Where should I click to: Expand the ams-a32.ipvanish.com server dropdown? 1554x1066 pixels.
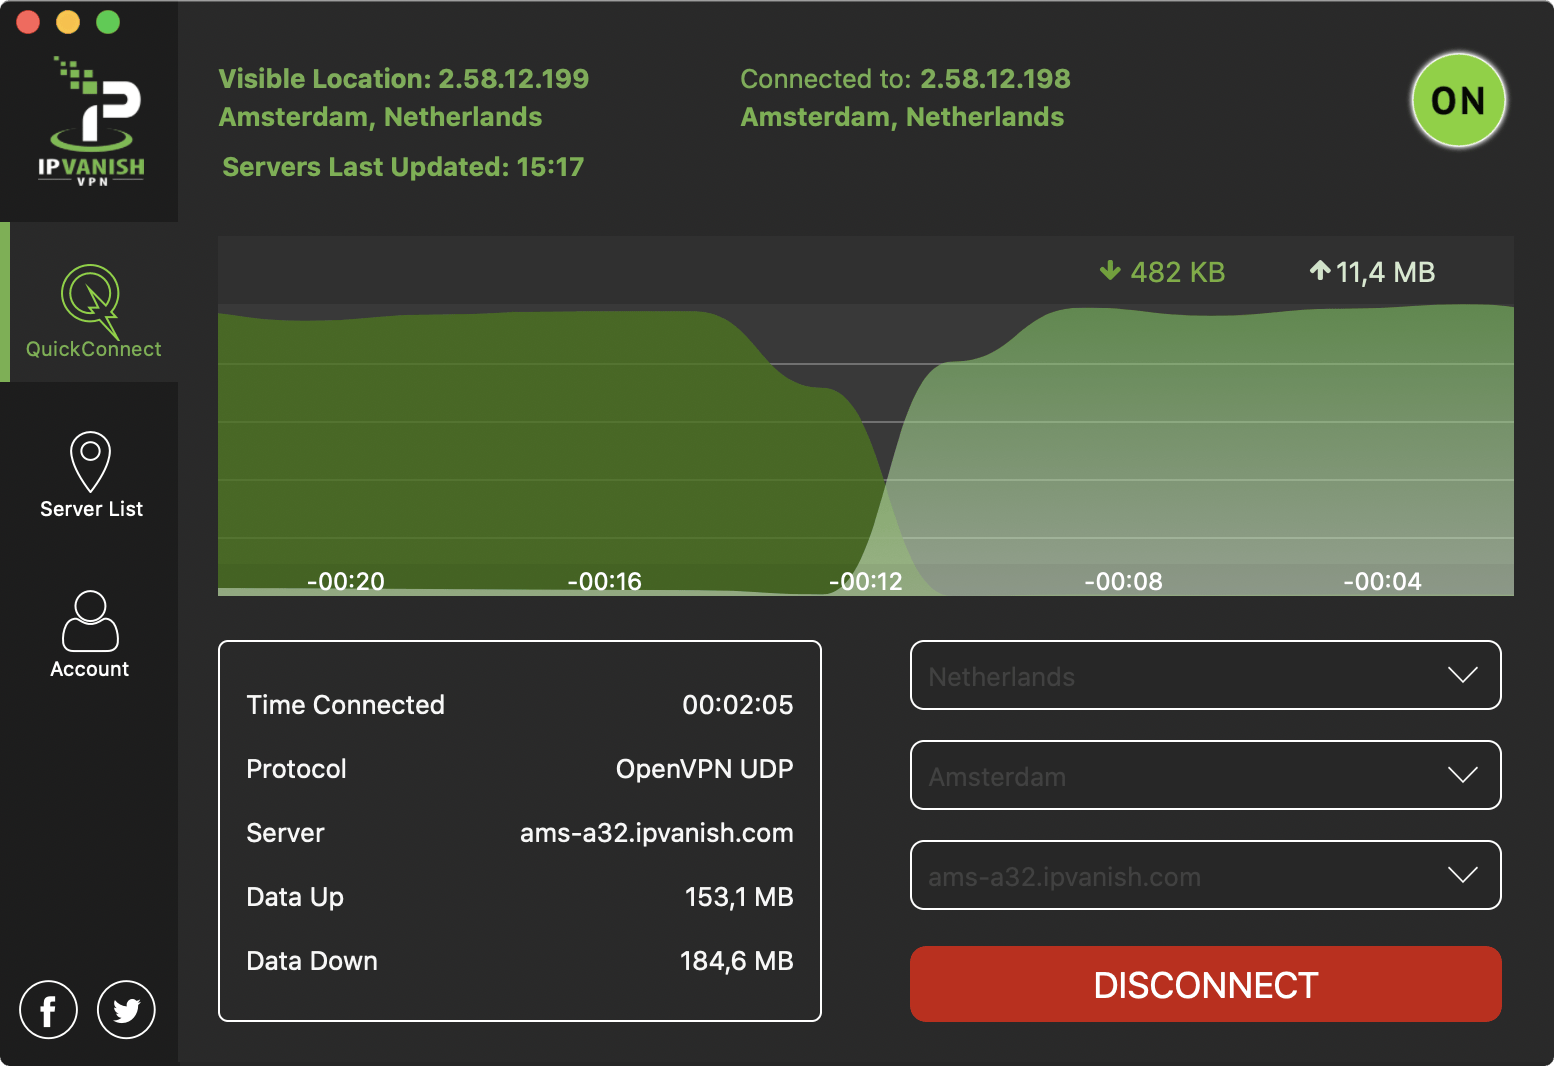(x=1205, y=875)
